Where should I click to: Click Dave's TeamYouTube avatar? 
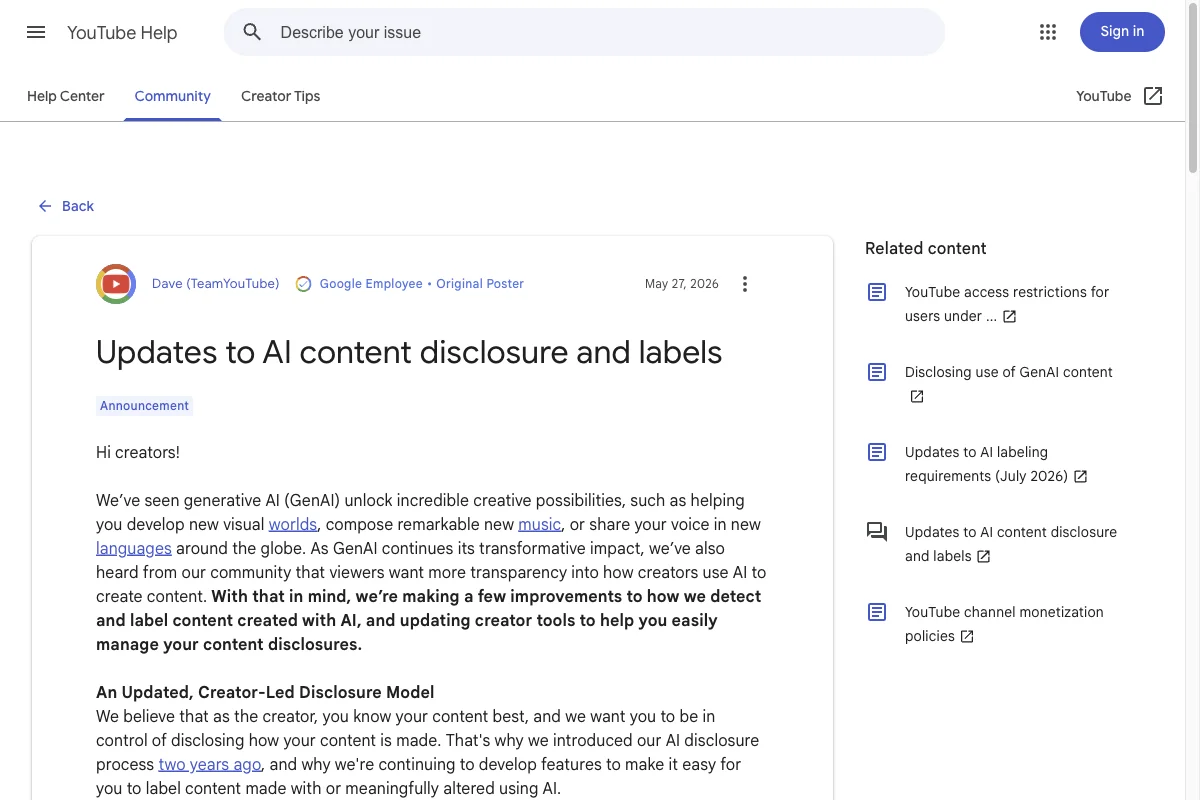pyautogui.click(x=116, y=284)
